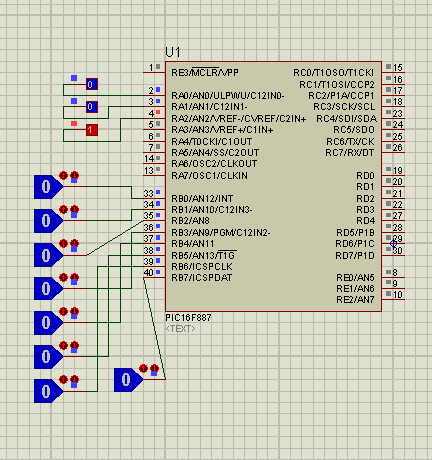432x460 pixels.
Task: Click the RA1/AN1/C12IN1- pin label
Action: click(209, 107)
